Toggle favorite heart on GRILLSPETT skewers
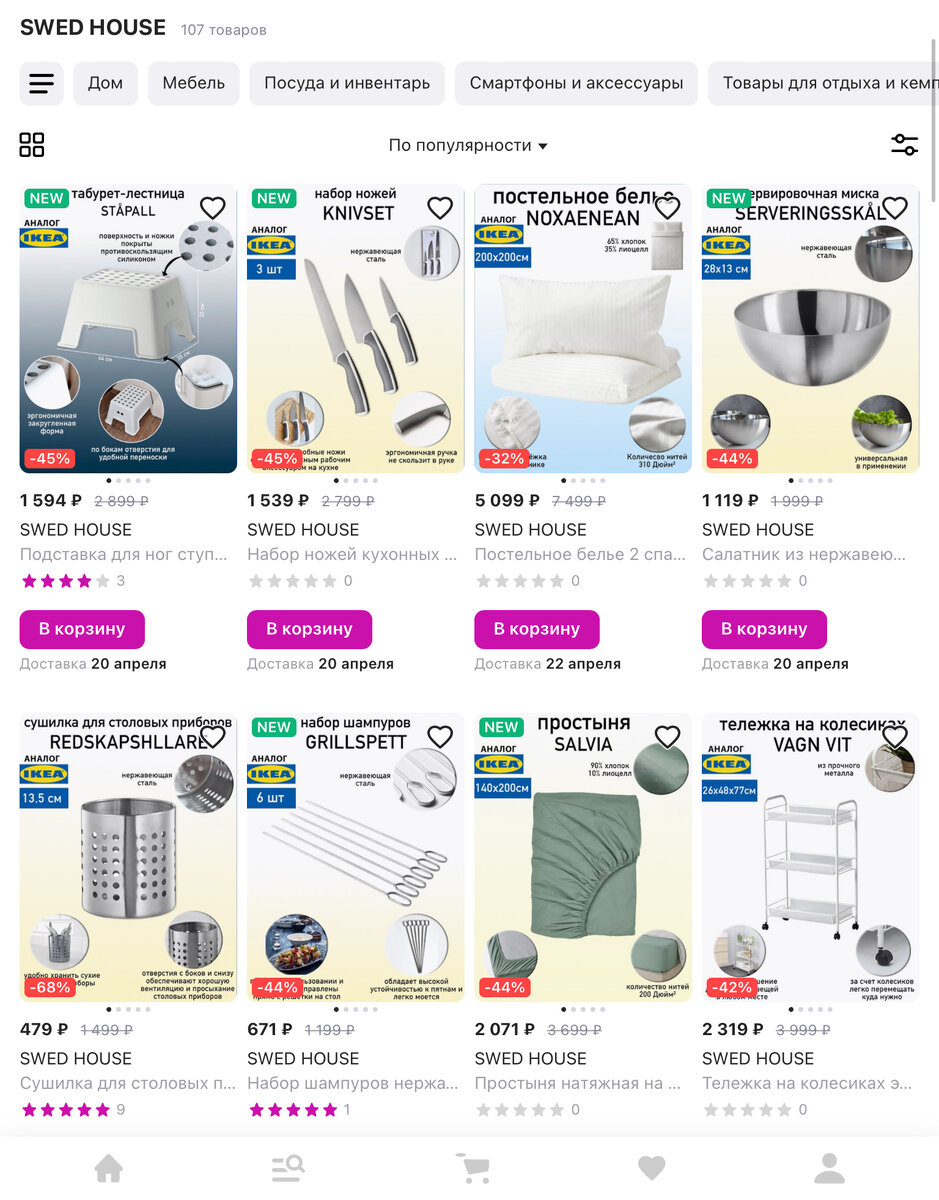Image resolution: width=939 pixels, height=1200 pixels. pos(440,737)
